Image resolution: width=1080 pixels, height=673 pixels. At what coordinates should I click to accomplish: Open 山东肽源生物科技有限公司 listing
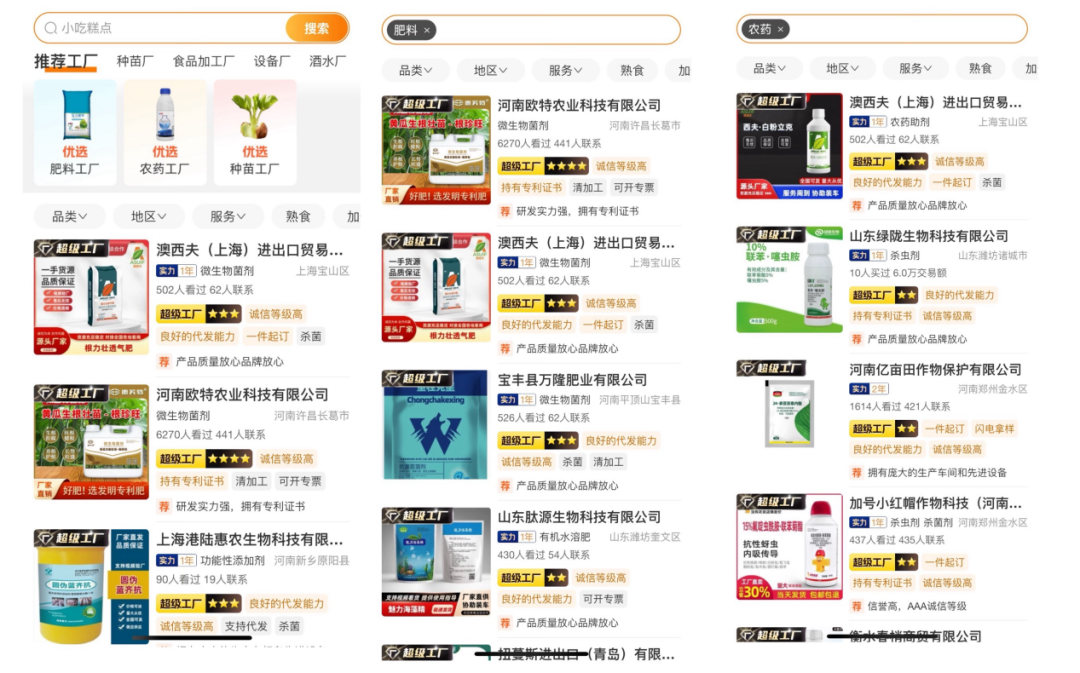click(579, 517)
